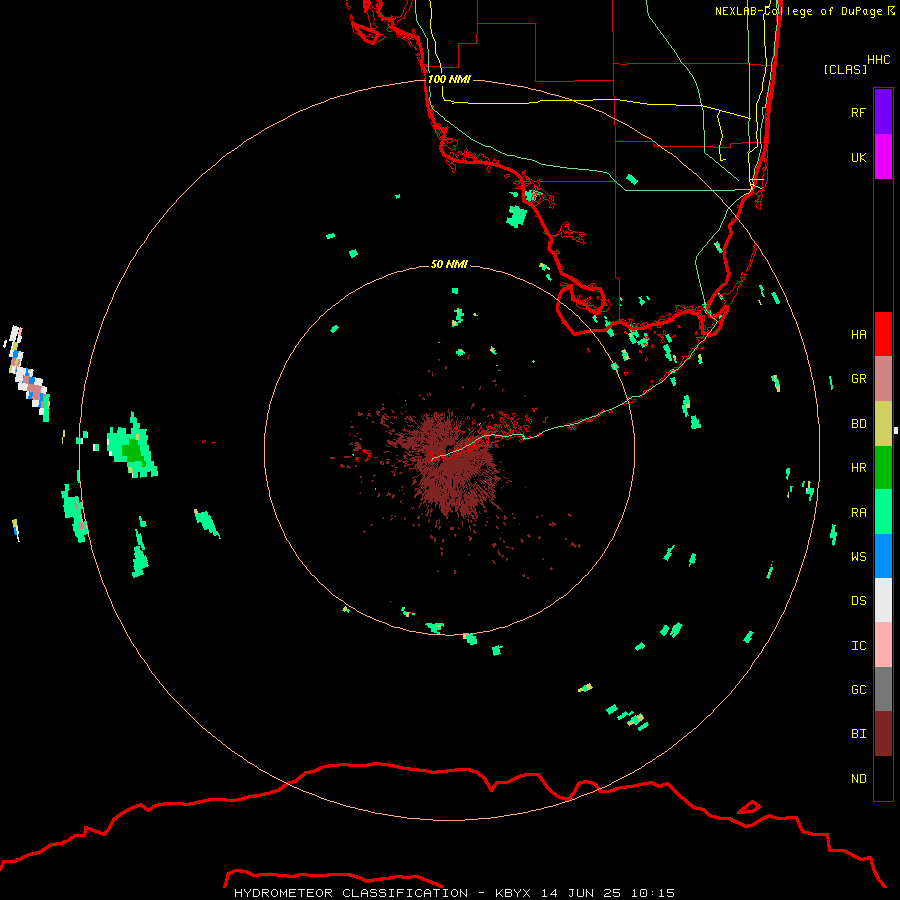Select the RA legend label
900x900 pixels.
pyautogui.click(x=858, y=513)
